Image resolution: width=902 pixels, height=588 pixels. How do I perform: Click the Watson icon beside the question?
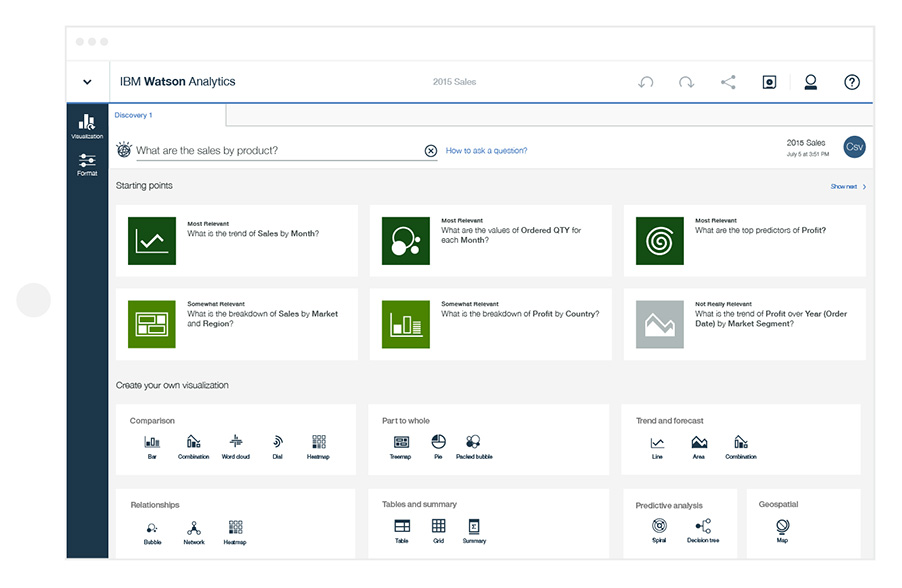point(124,150)
